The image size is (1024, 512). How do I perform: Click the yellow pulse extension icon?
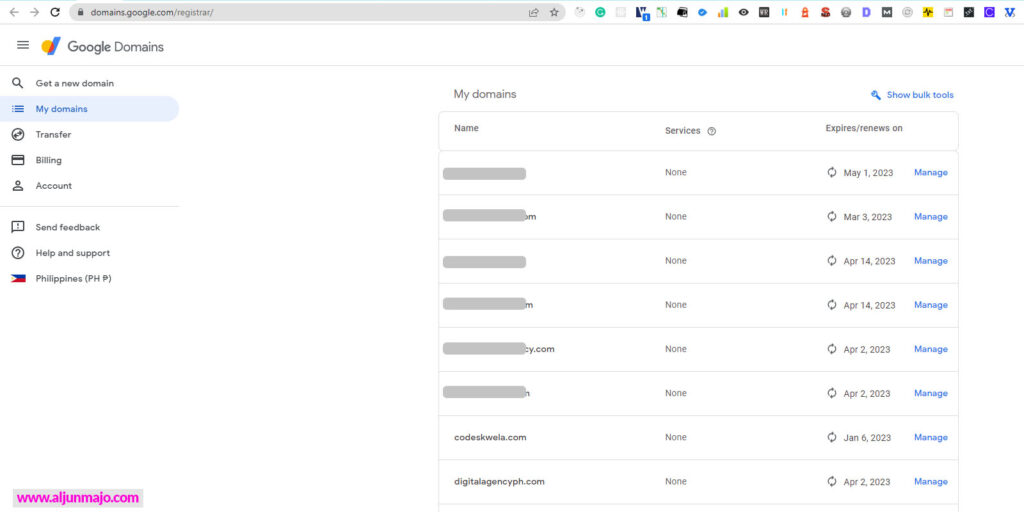[928, 12]
